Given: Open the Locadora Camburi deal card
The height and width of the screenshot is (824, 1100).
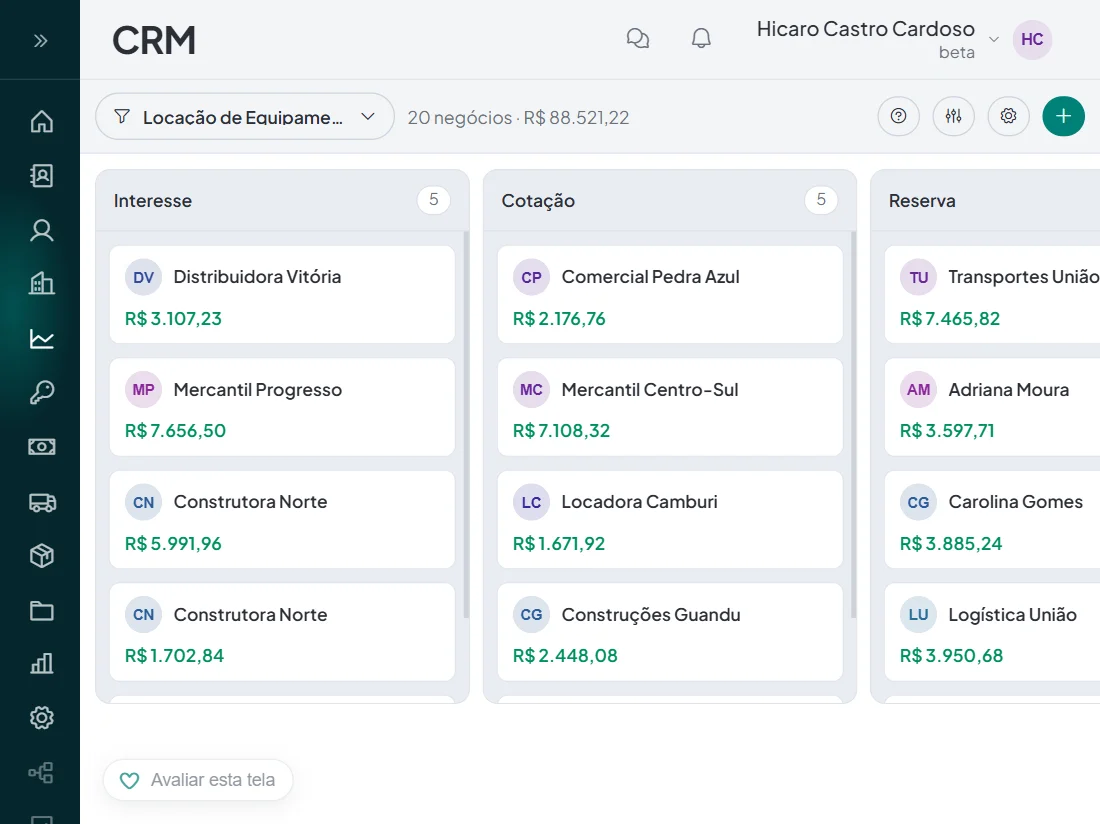Looking at the screenshot, I should tap(670, 520).
